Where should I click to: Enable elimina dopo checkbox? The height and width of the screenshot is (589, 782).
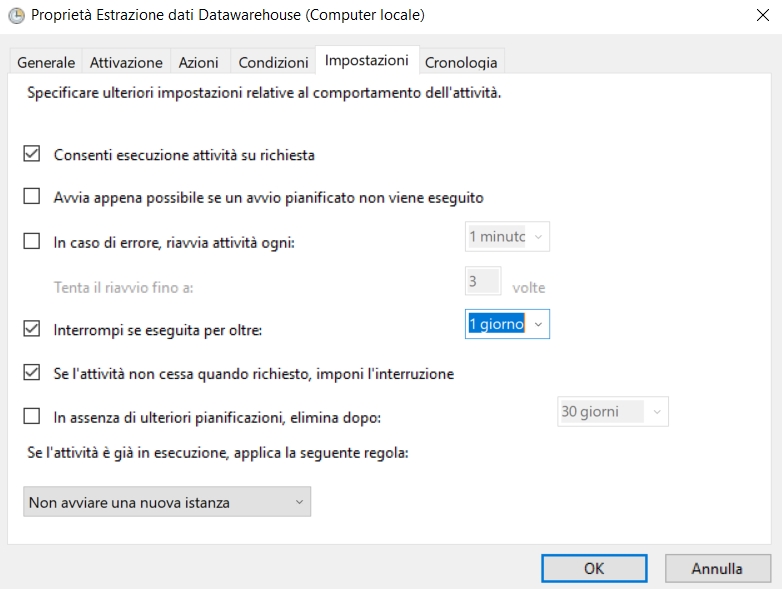pos(32,416)
